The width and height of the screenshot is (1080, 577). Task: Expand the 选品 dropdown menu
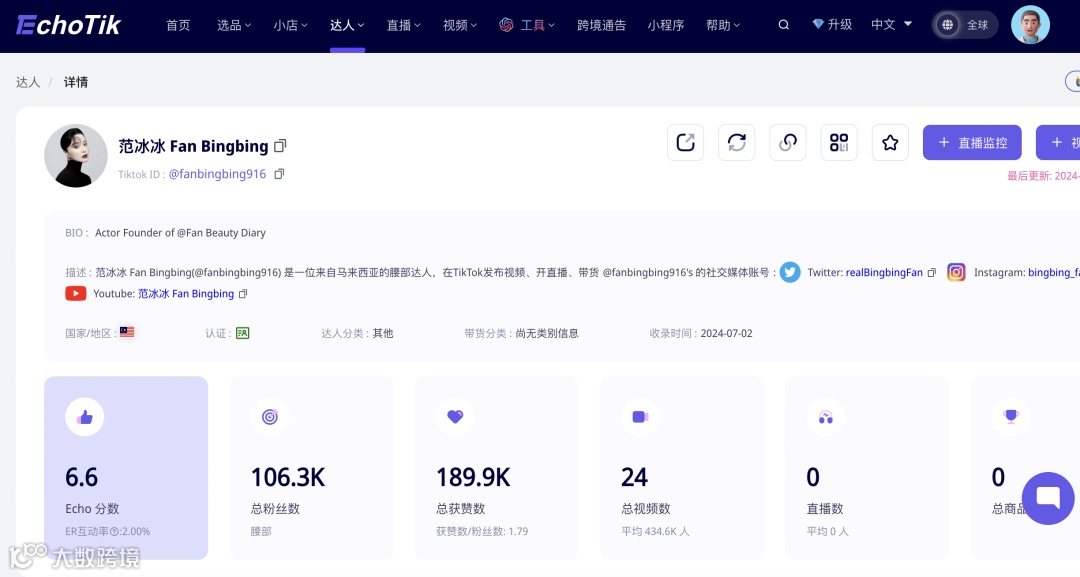233,25
